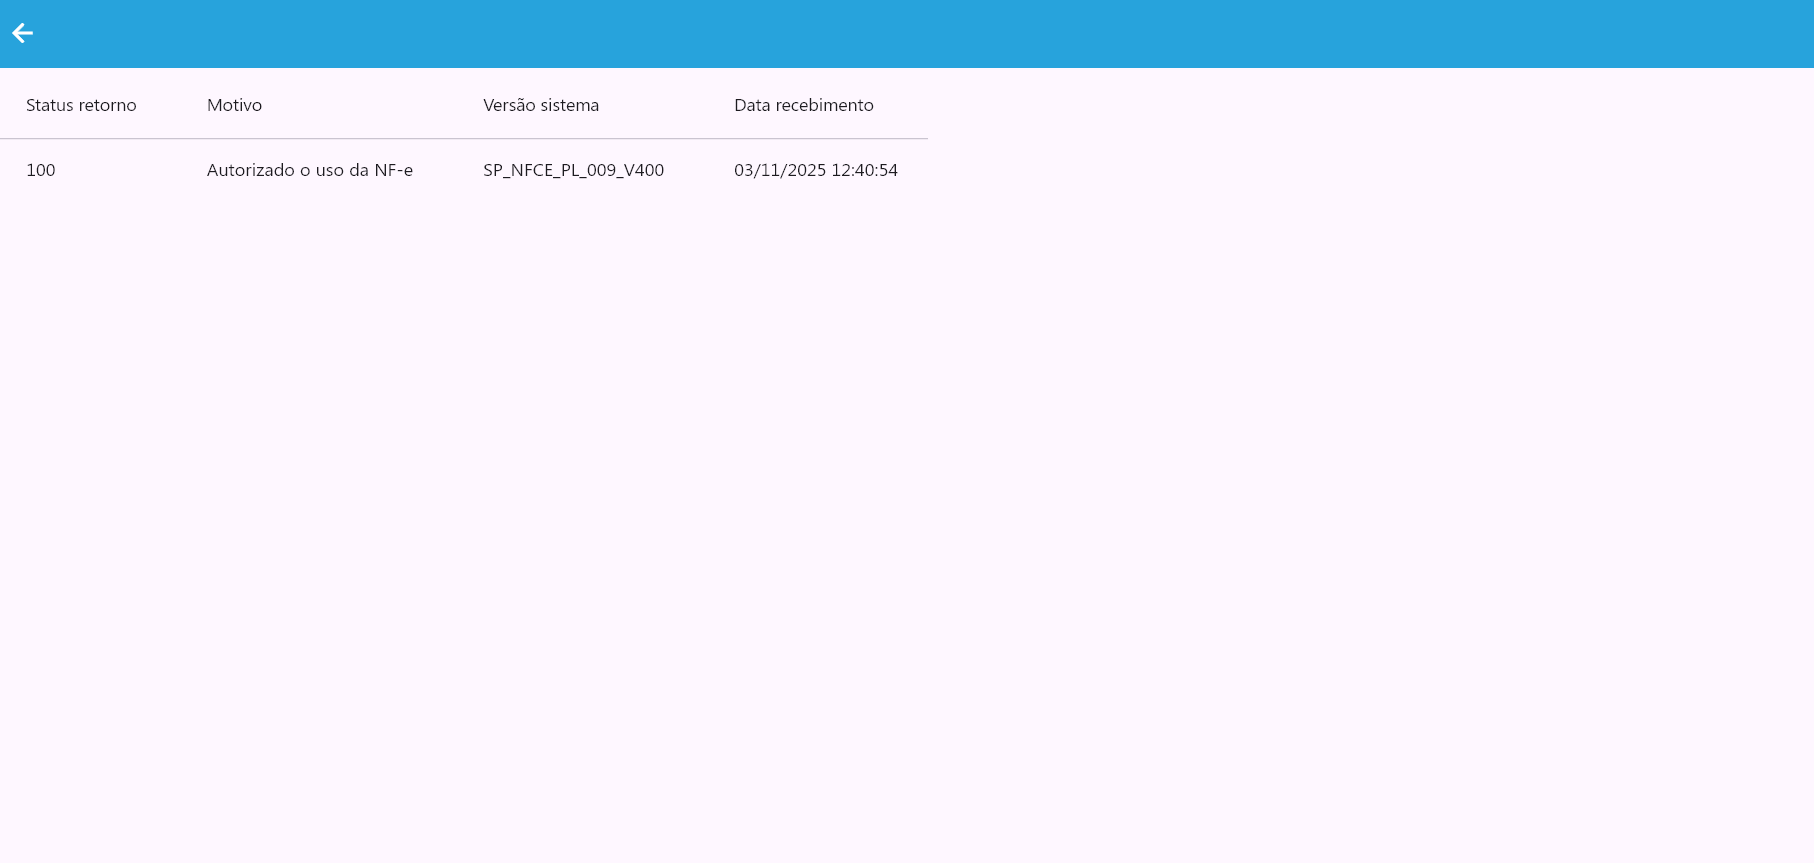Click the word retorno in the header
Image resolution: width=1814 pixels, height=863 pixels.
click(109, 105)
